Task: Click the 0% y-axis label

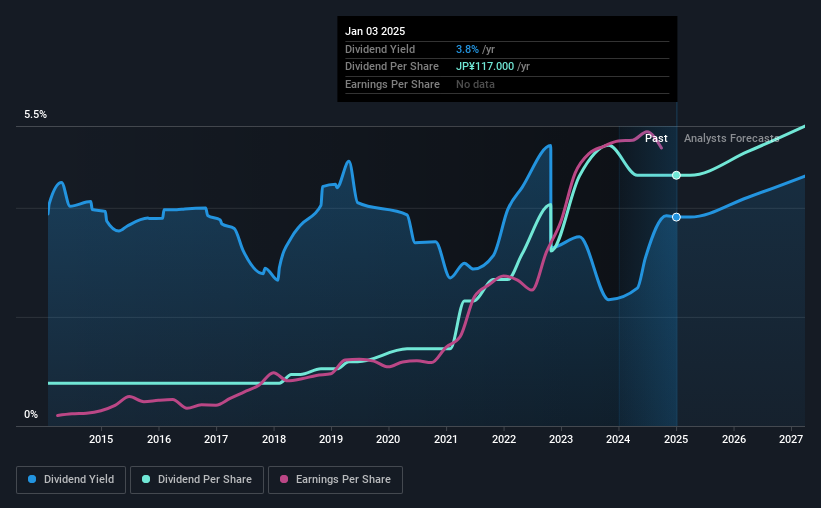Action: click(31, 415)
